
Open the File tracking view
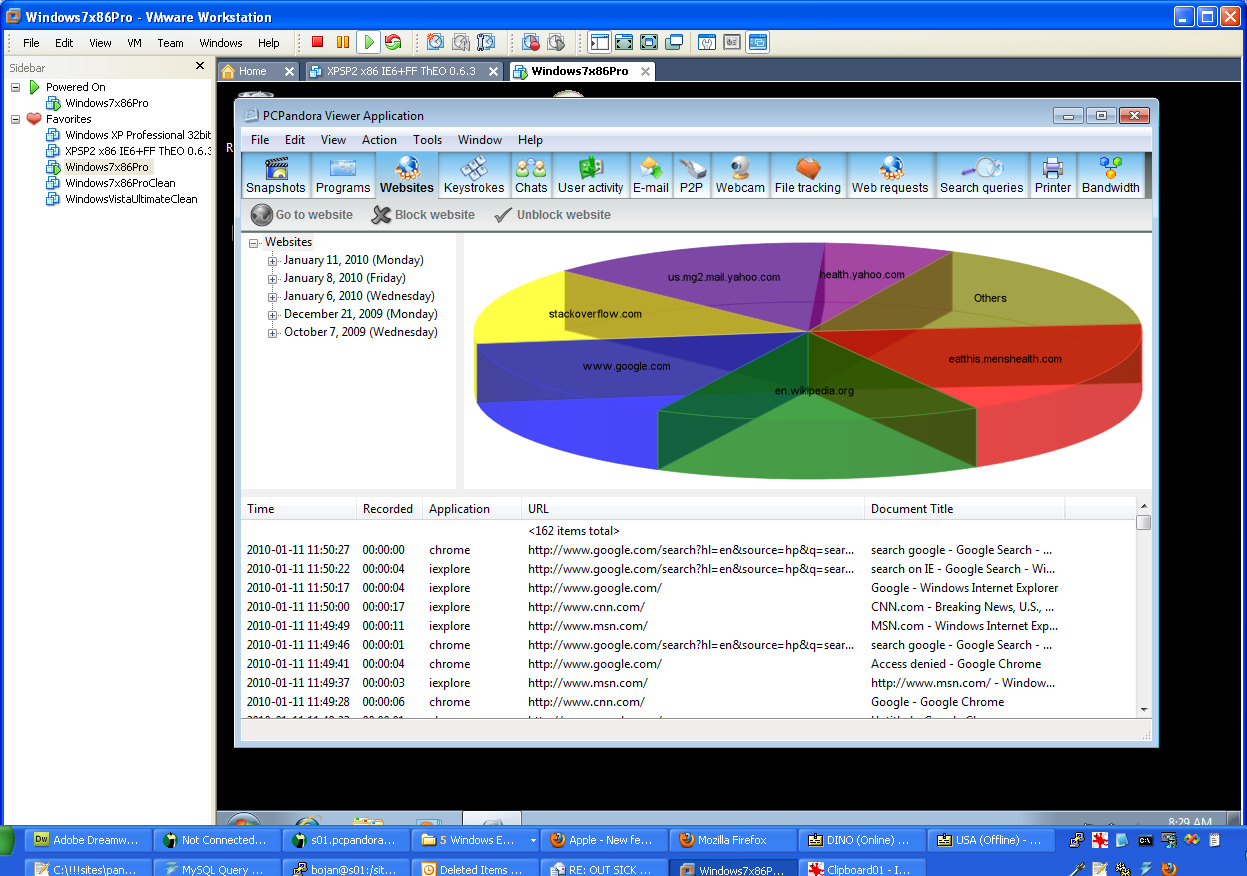point(808,175)
